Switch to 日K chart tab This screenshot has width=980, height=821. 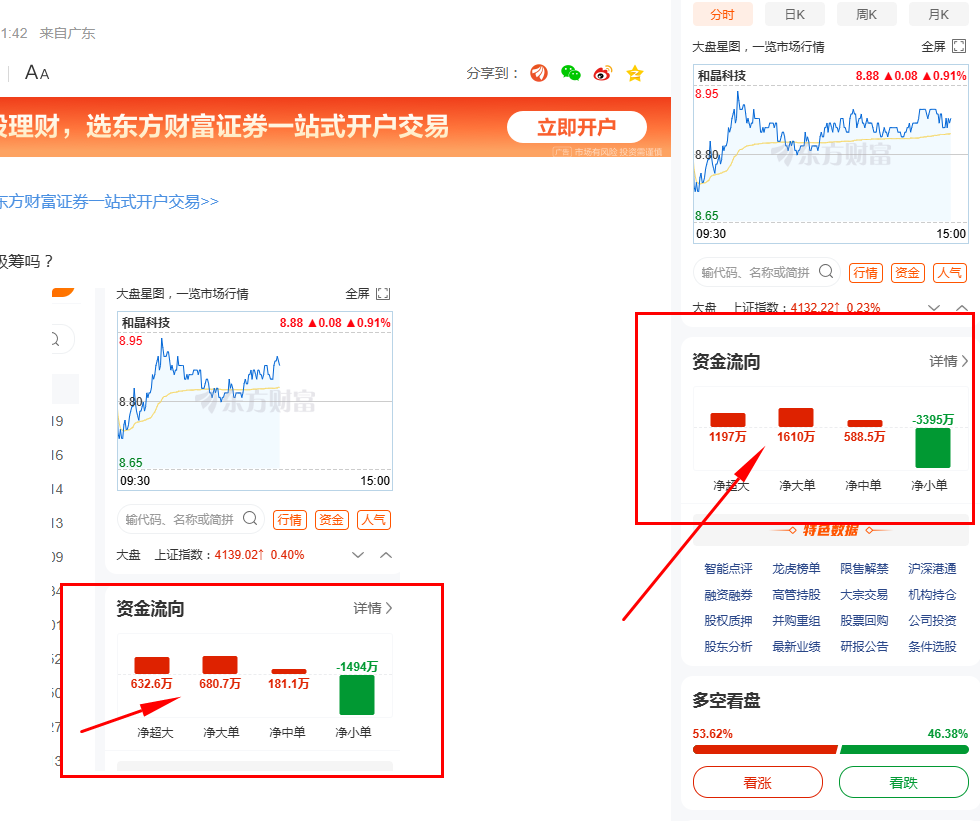[795, 14]
